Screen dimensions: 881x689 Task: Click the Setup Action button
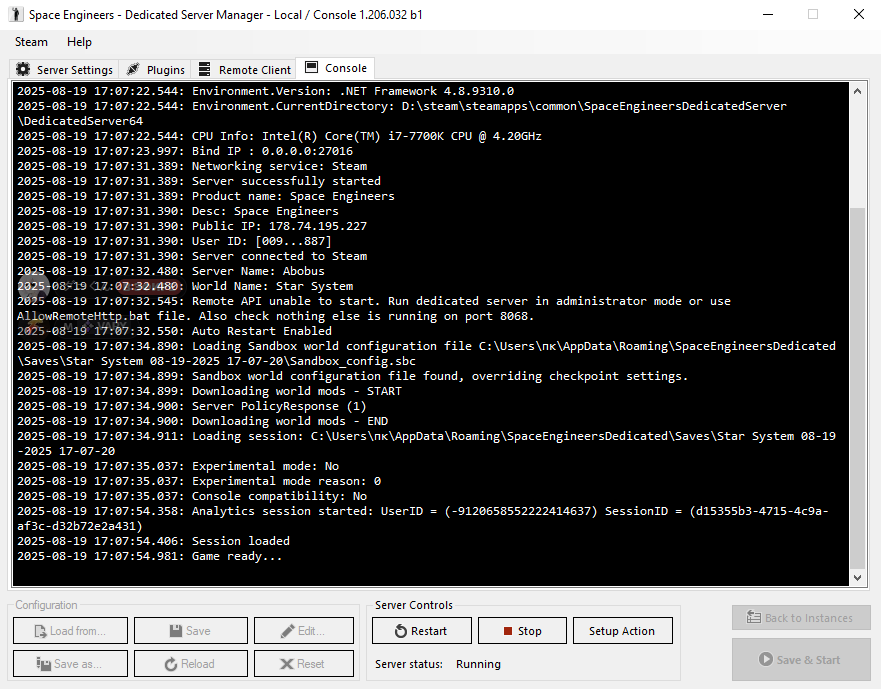622,631
